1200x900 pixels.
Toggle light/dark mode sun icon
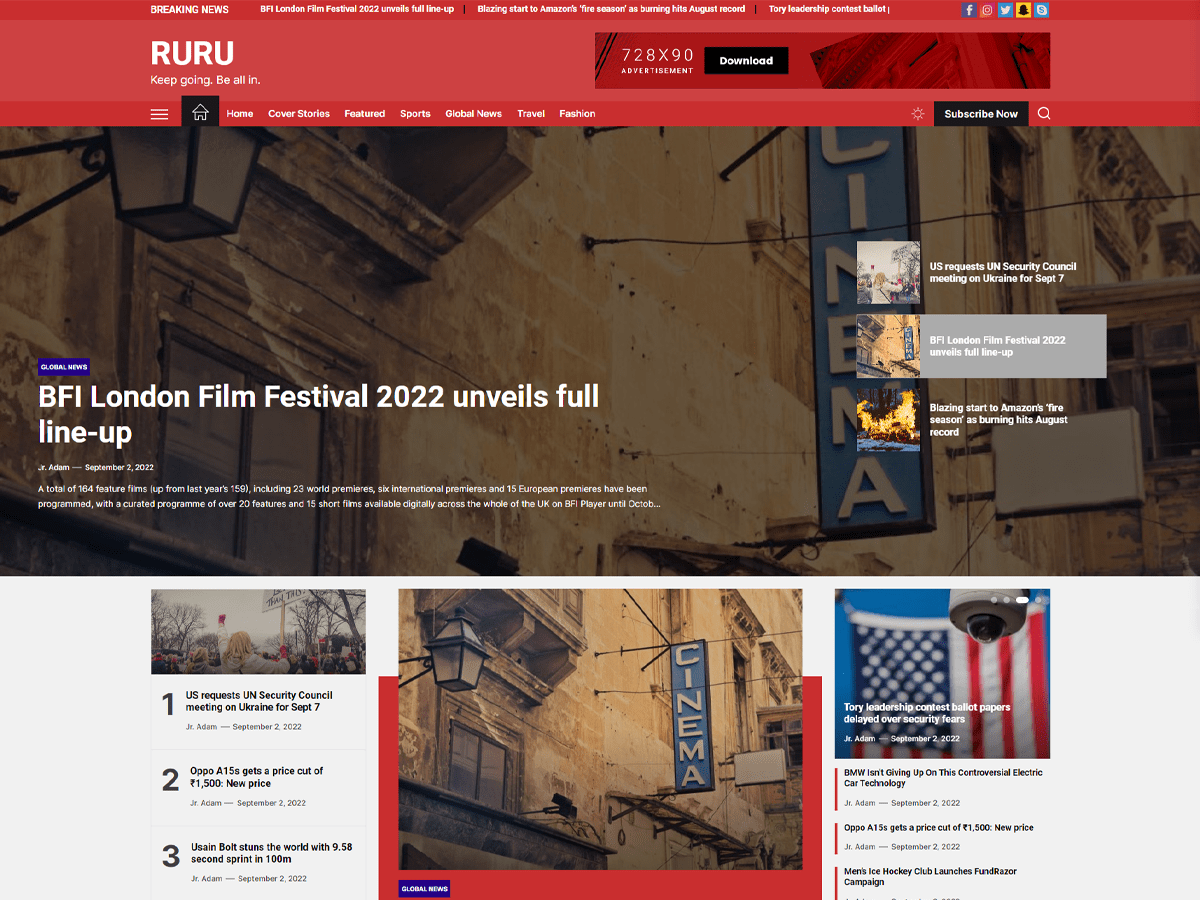point(918,114)
